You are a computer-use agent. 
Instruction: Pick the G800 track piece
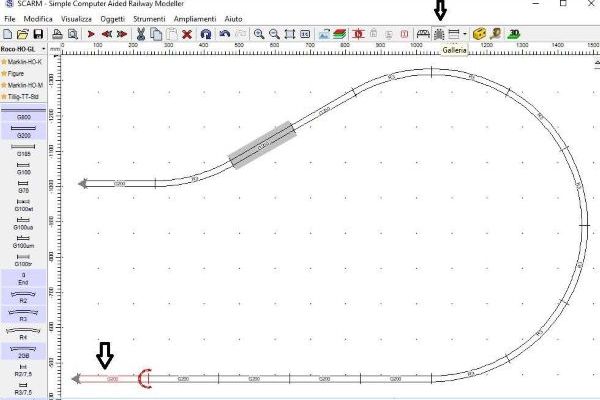click(x=23, y=116)
